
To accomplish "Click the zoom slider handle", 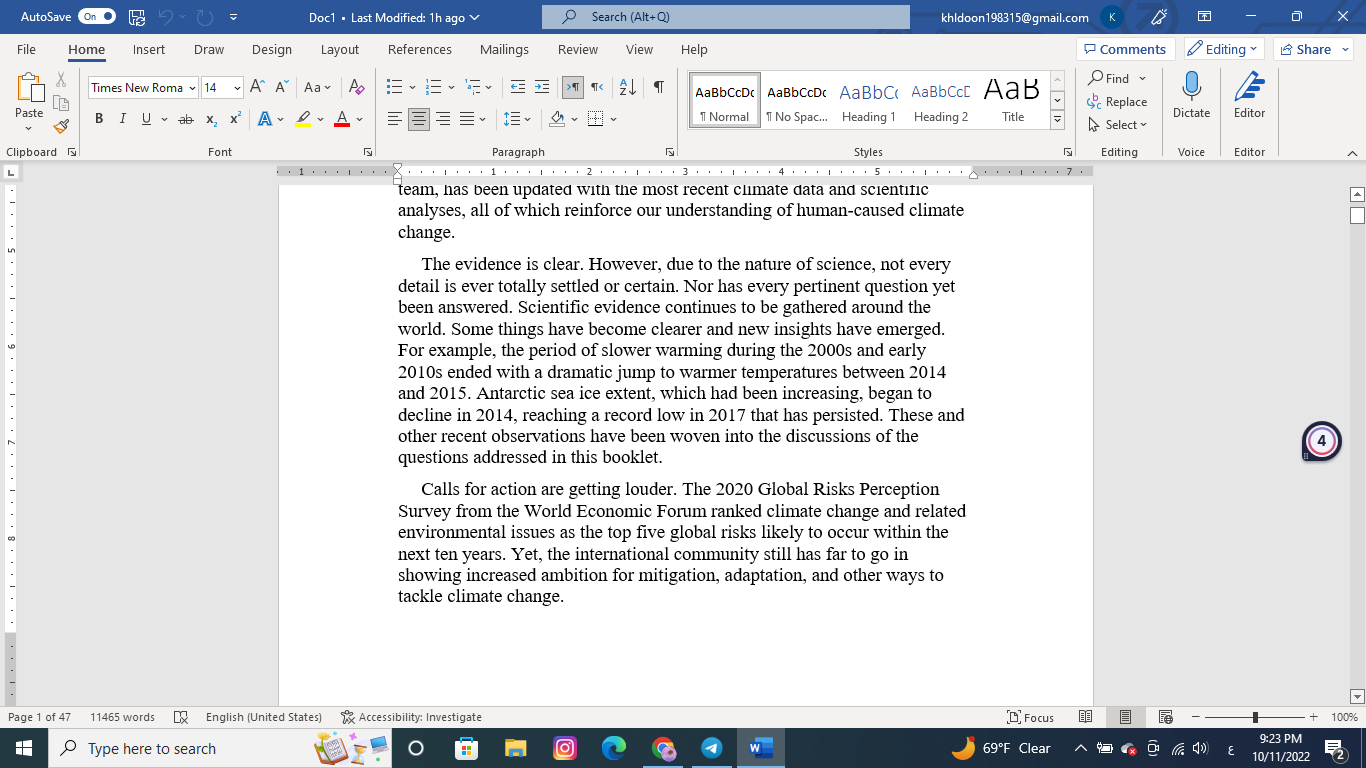I will [1255, 717].
